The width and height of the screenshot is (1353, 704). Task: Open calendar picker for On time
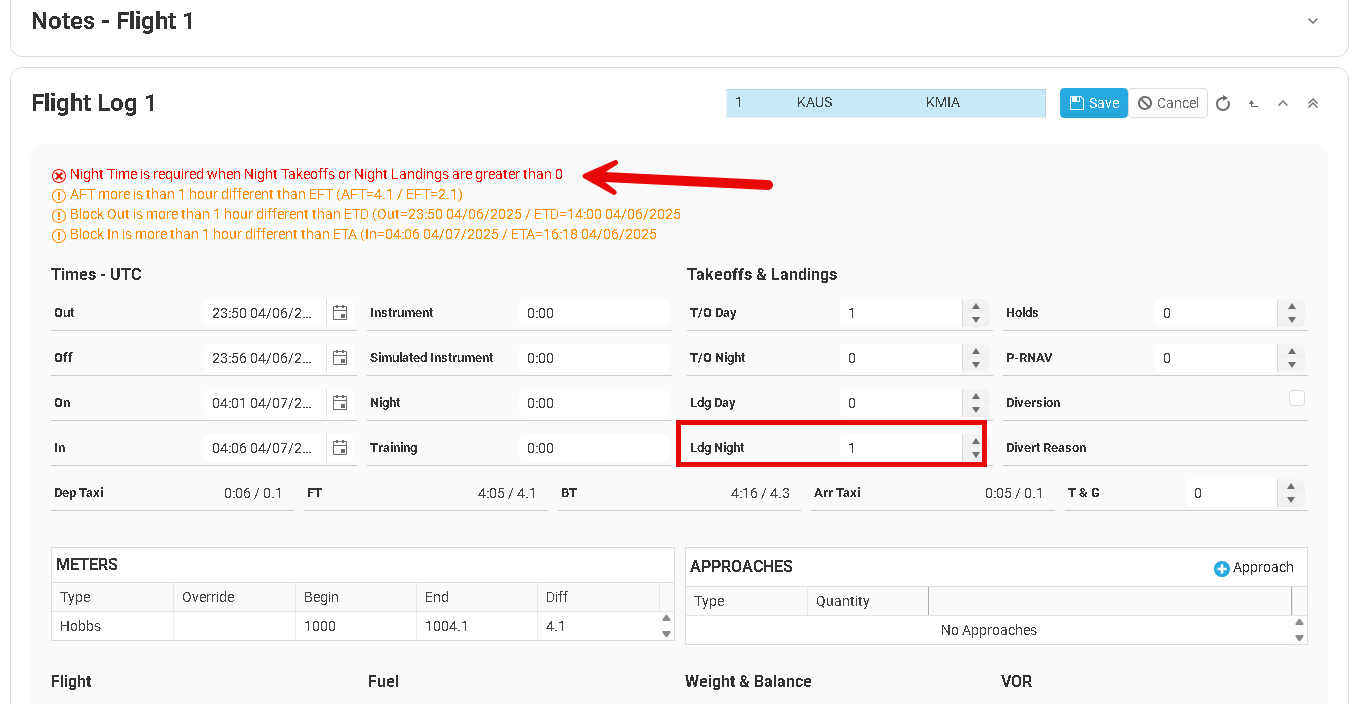340,403
